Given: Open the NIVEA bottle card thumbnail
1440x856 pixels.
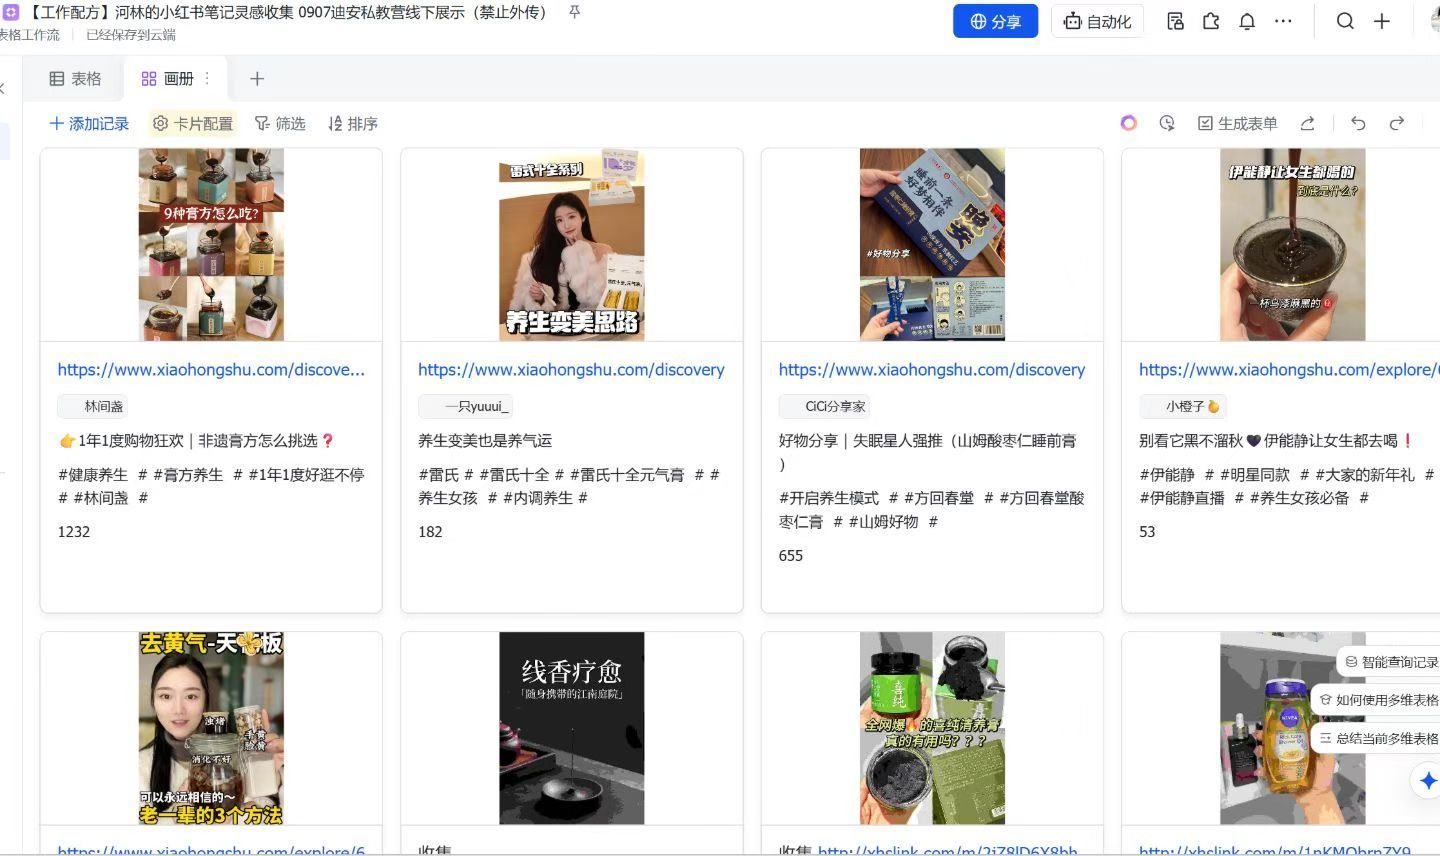Looking at the screenshot, I should [1292, 728].
